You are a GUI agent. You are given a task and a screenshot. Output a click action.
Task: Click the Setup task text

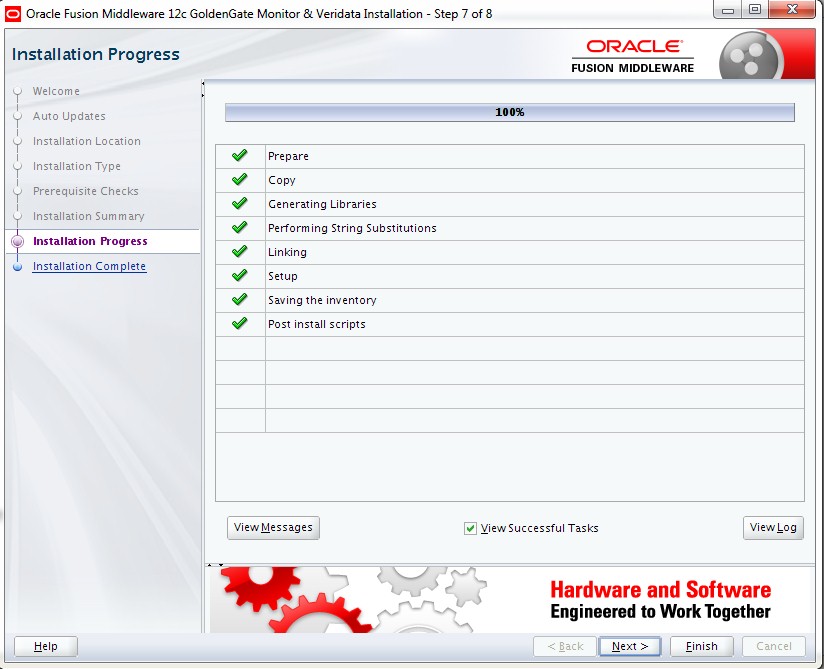click(x=283, y=276)
